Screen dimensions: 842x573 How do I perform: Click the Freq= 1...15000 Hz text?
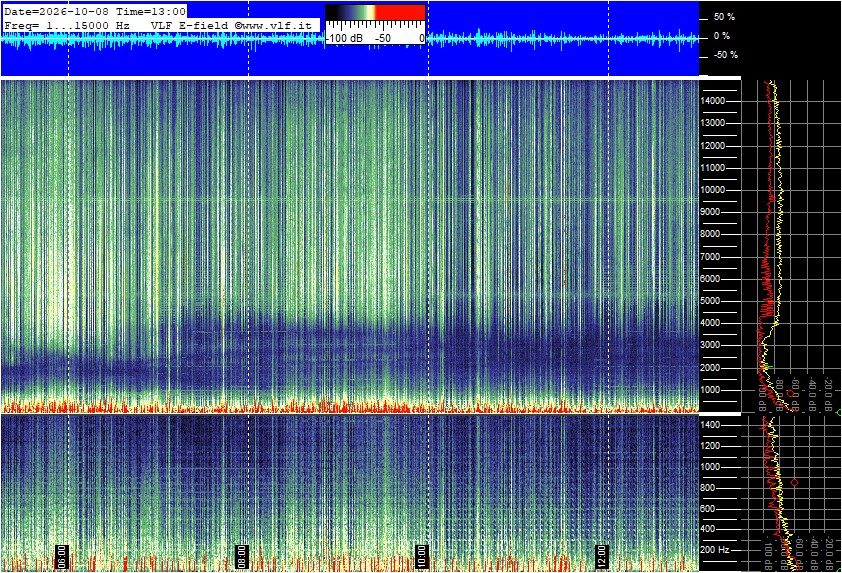pos(67,25)
